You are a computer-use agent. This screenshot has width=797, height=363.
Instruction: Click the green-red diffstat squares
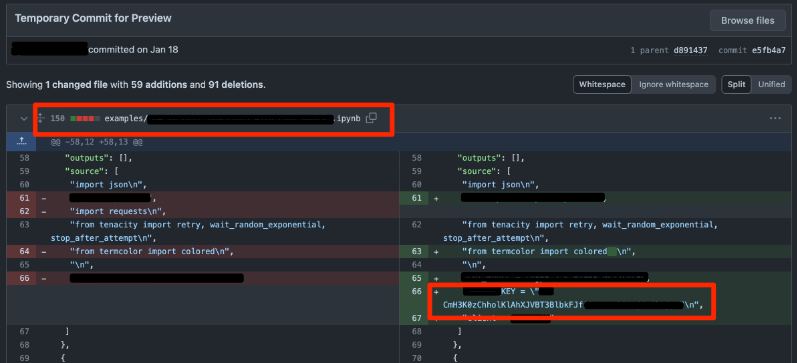[x=85, y=118]
